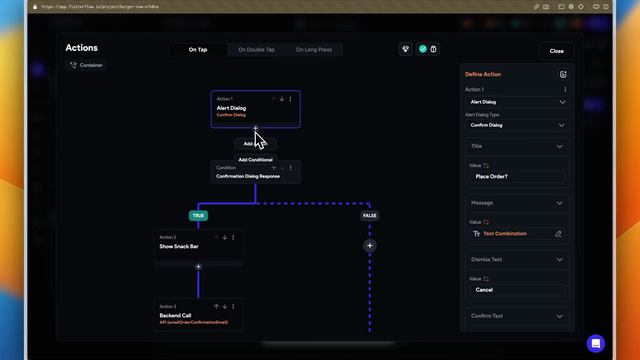Click plus button below Show Snack Bar
640x360 pixels.
198,267
